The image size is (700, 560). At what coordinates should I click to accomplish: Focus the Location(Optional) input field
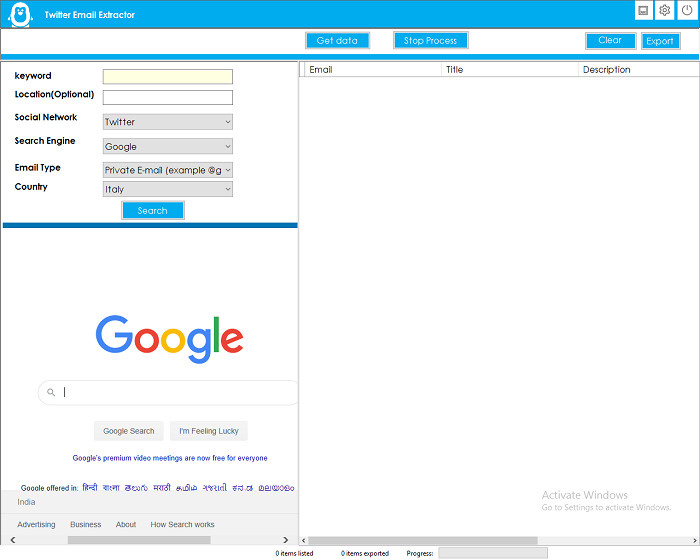[x=167, y=97]
